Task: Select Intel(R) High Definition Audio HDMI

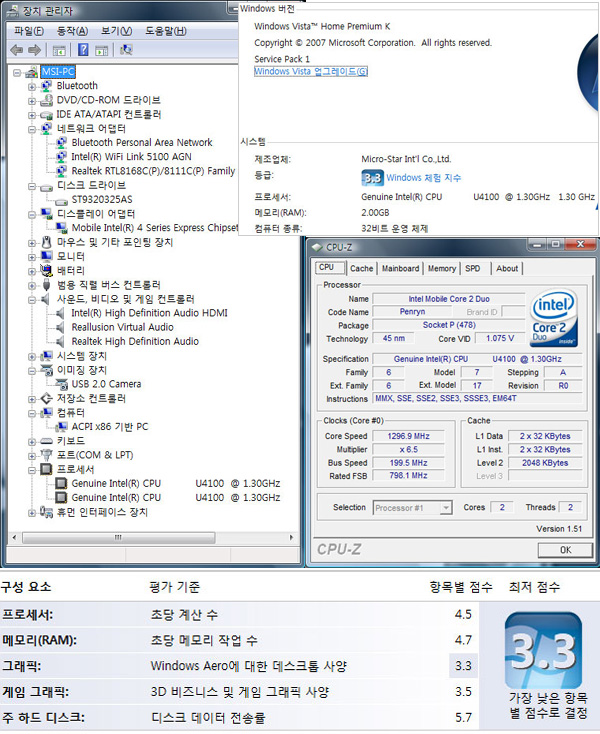Action: 149,313
